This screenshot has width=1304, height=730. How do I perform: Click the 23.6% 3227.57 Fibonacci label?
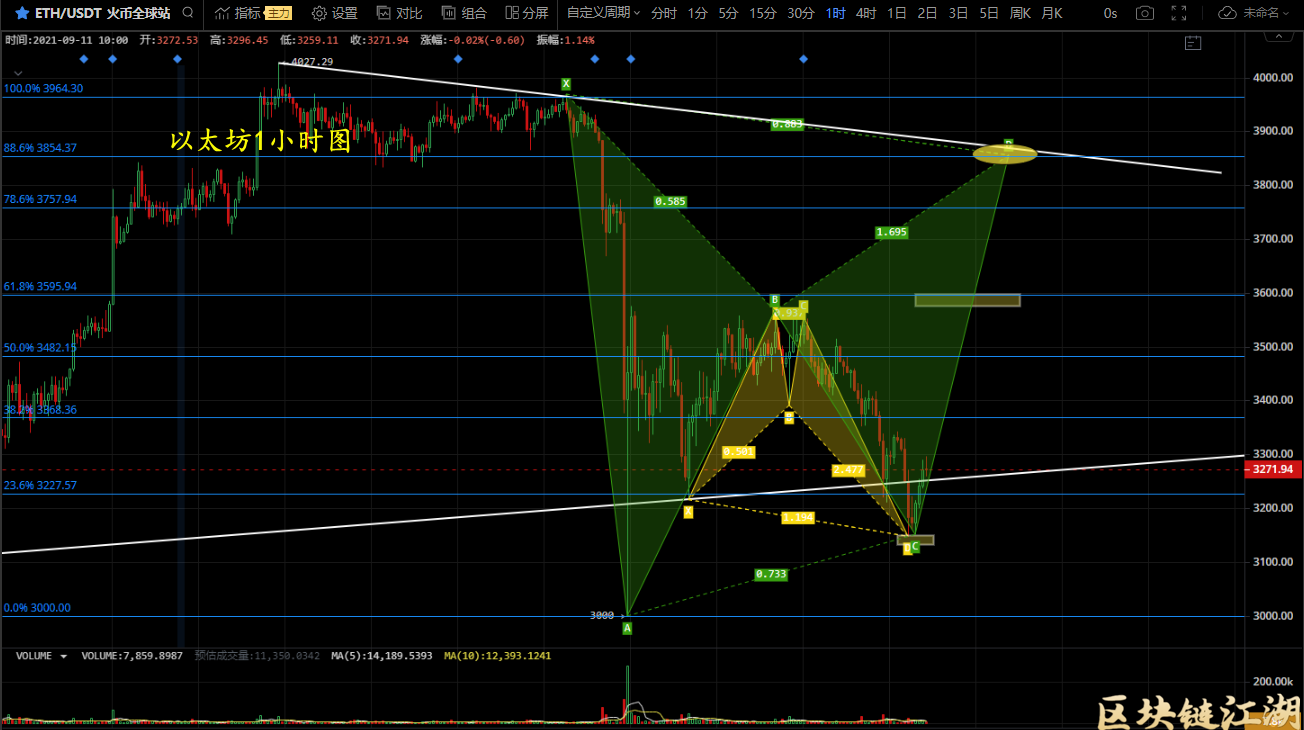tap(40, 485)
